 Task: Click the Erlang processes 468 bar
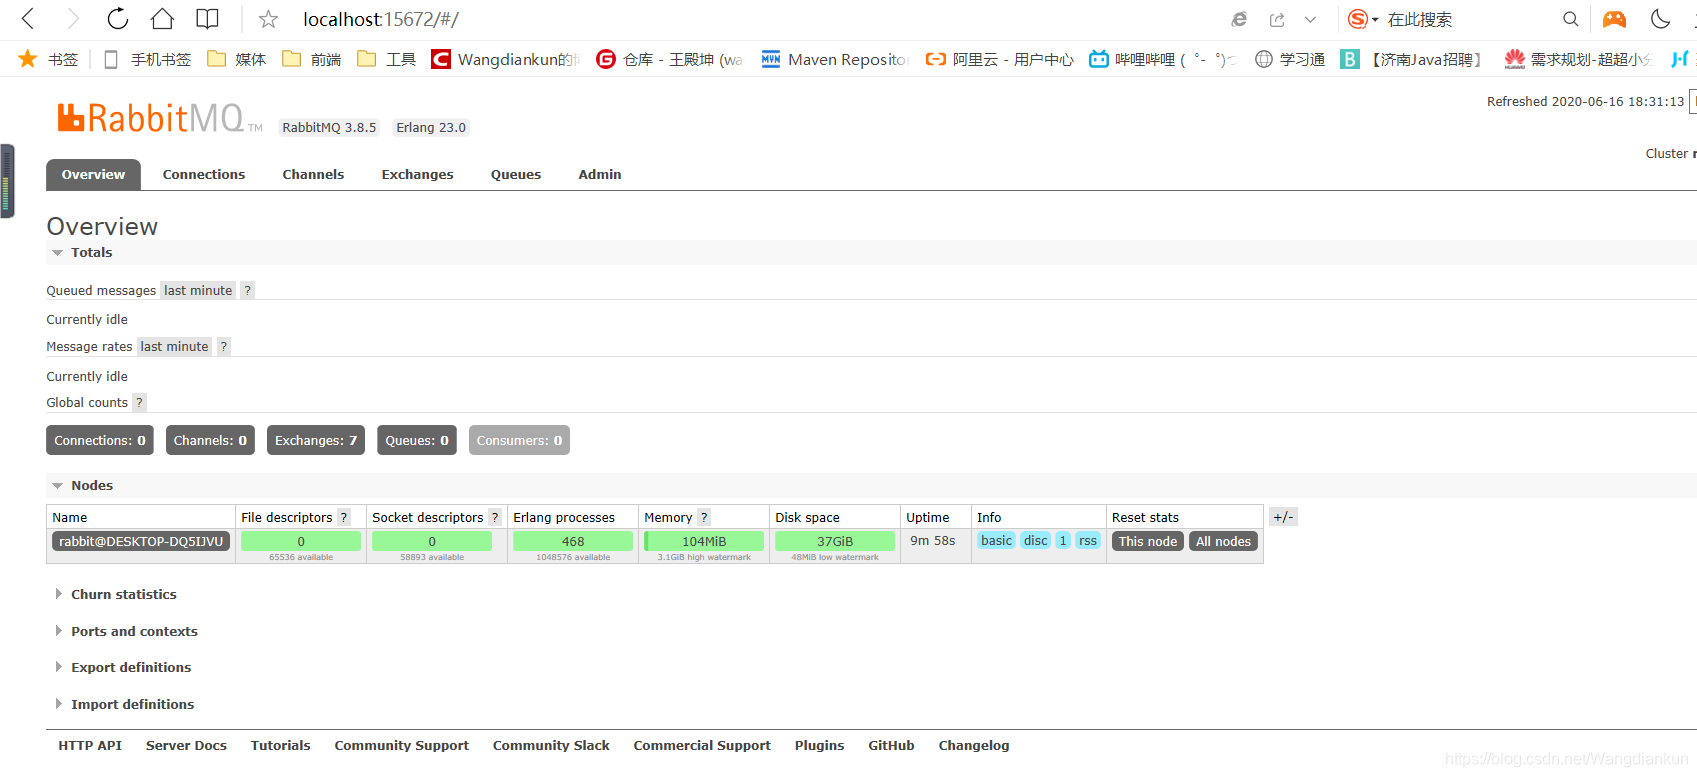(573, 541)
